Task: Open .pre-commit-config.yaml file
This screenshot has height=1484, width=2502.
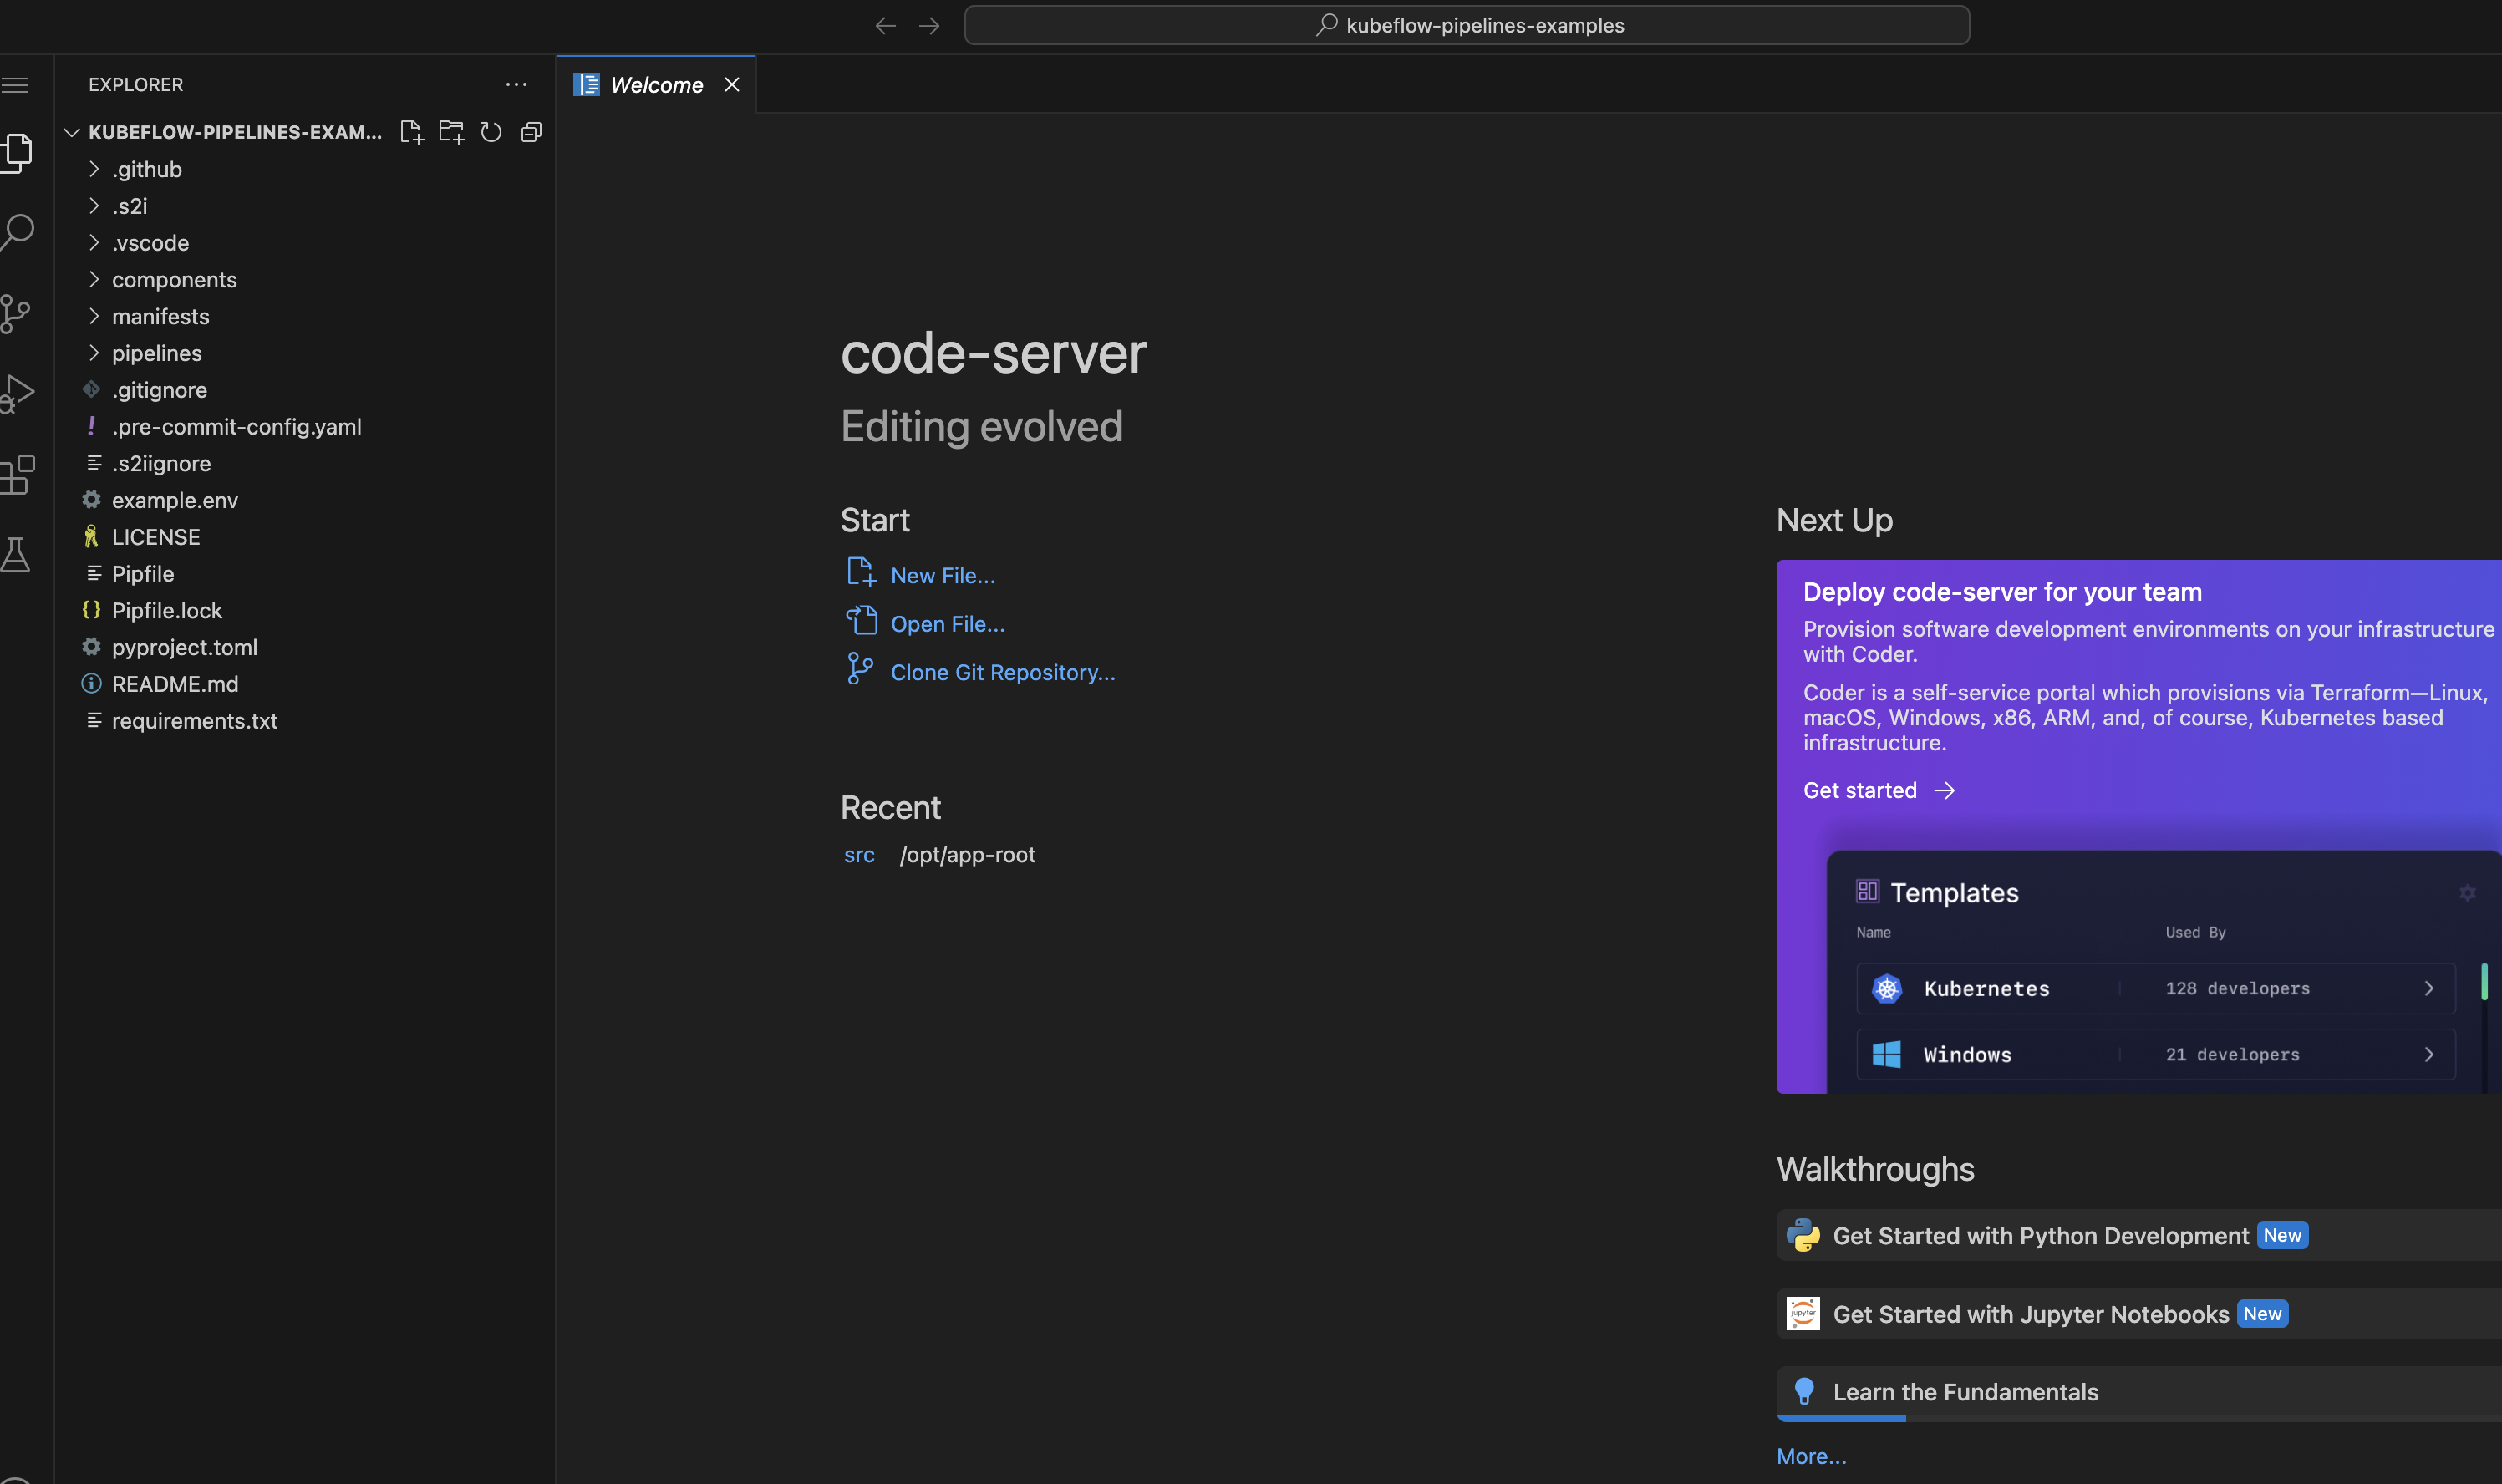Action: pos(237,427)
